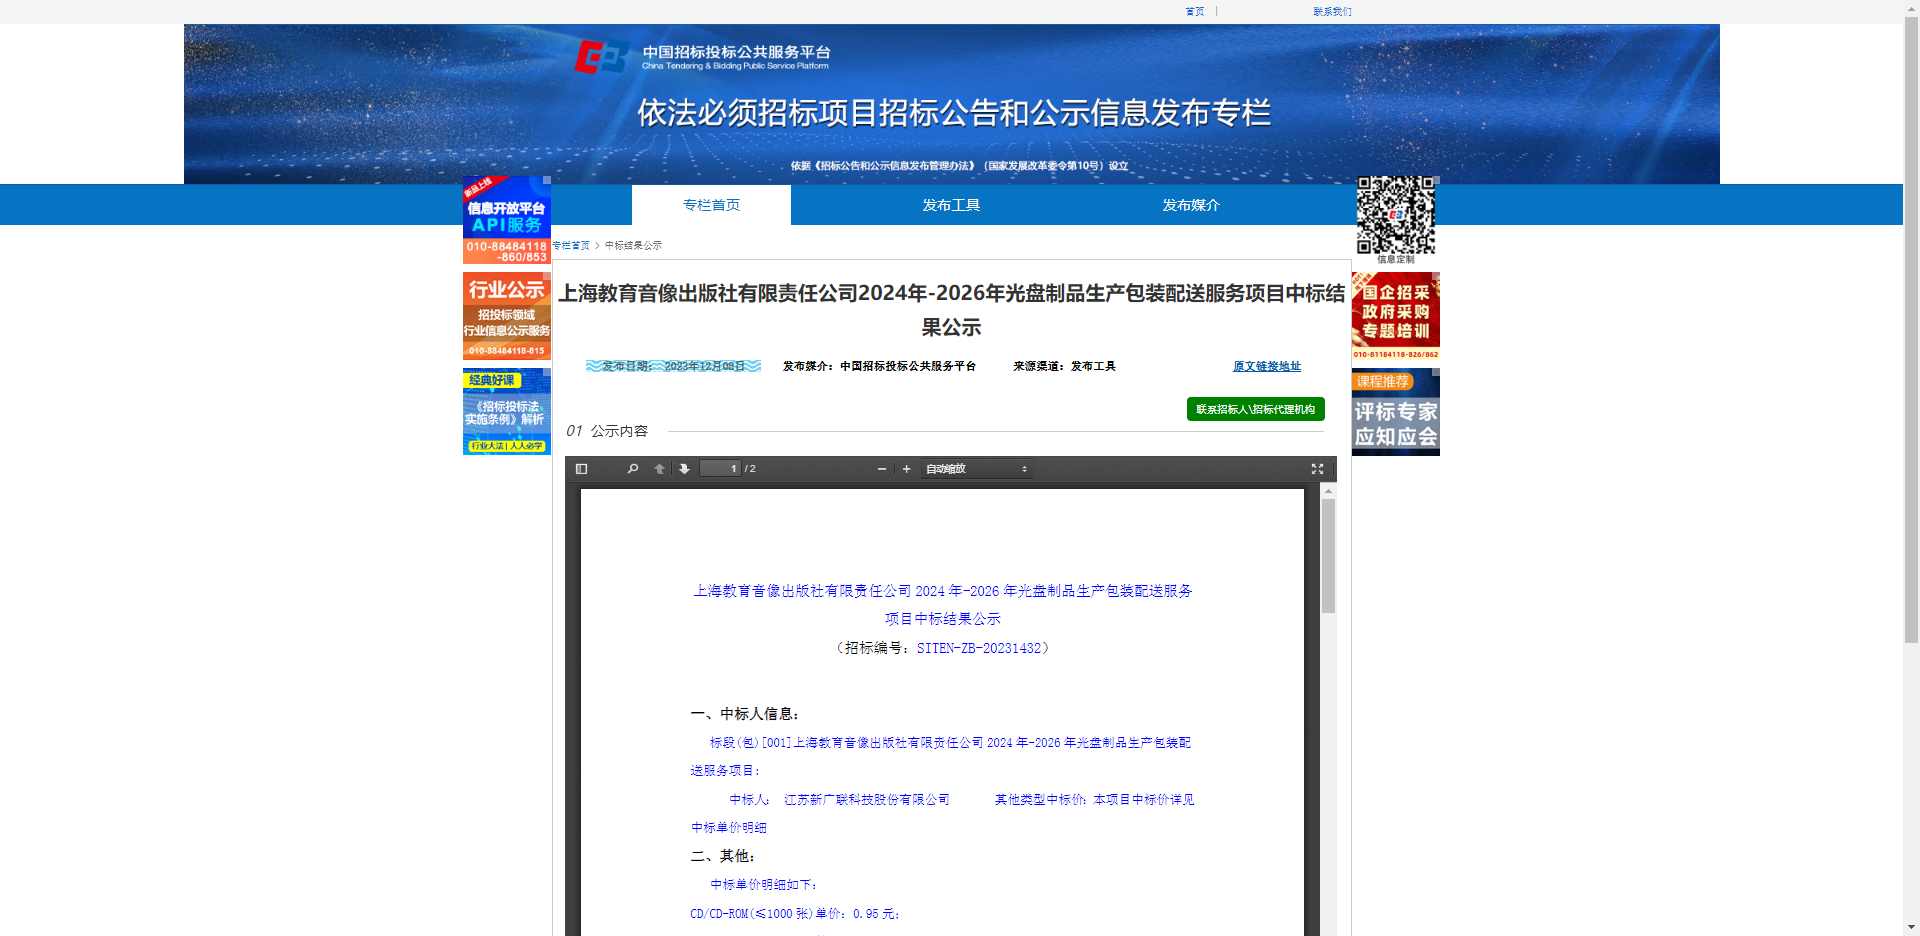Click the 01 公示内容 section heading
Viewport: 1920px width, 936px height.
click(x=607, y=431)
